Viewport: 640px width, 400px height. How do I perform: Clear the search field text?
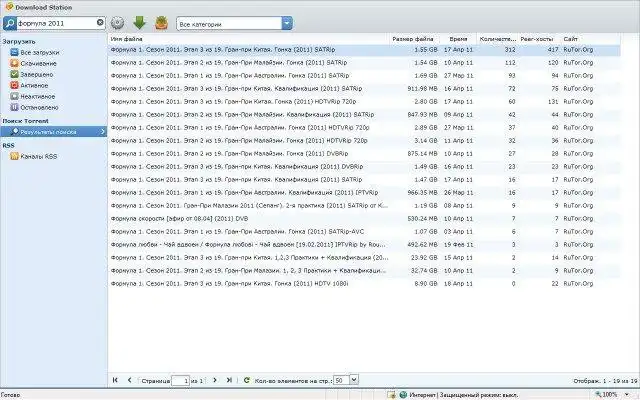100,22
